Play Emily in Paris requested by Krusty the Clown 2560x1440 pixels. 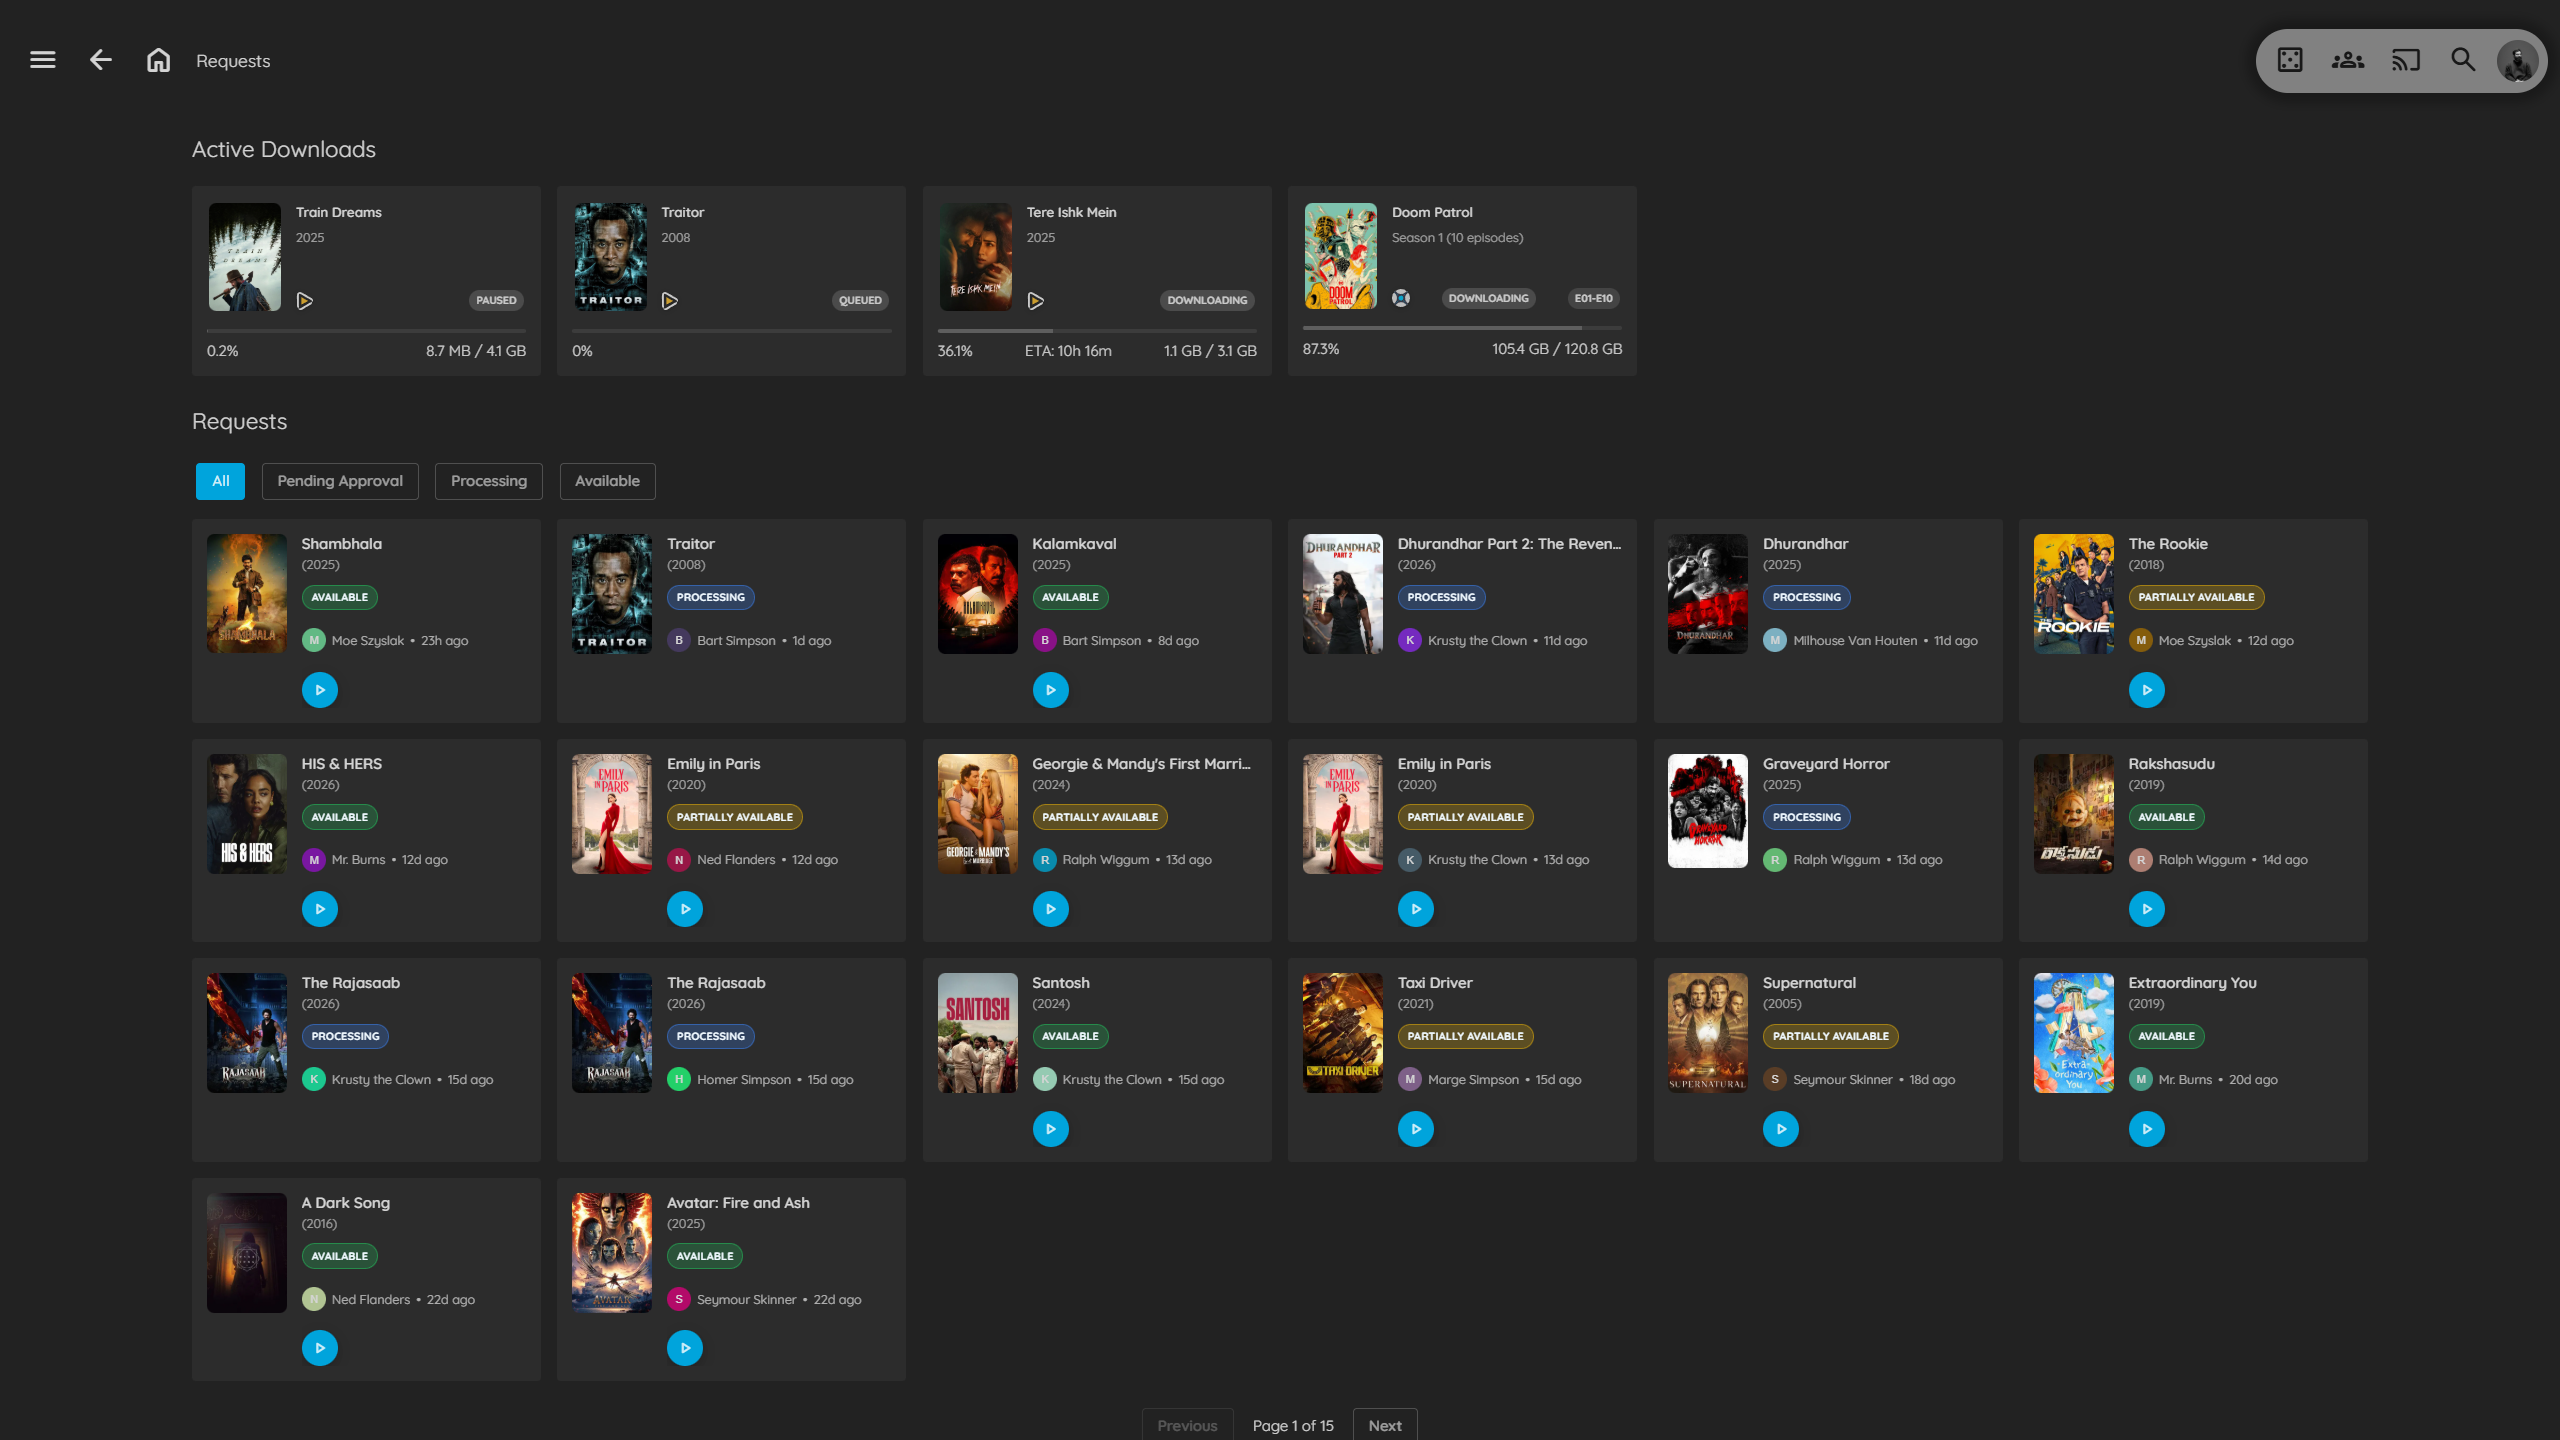[1416, 909]
